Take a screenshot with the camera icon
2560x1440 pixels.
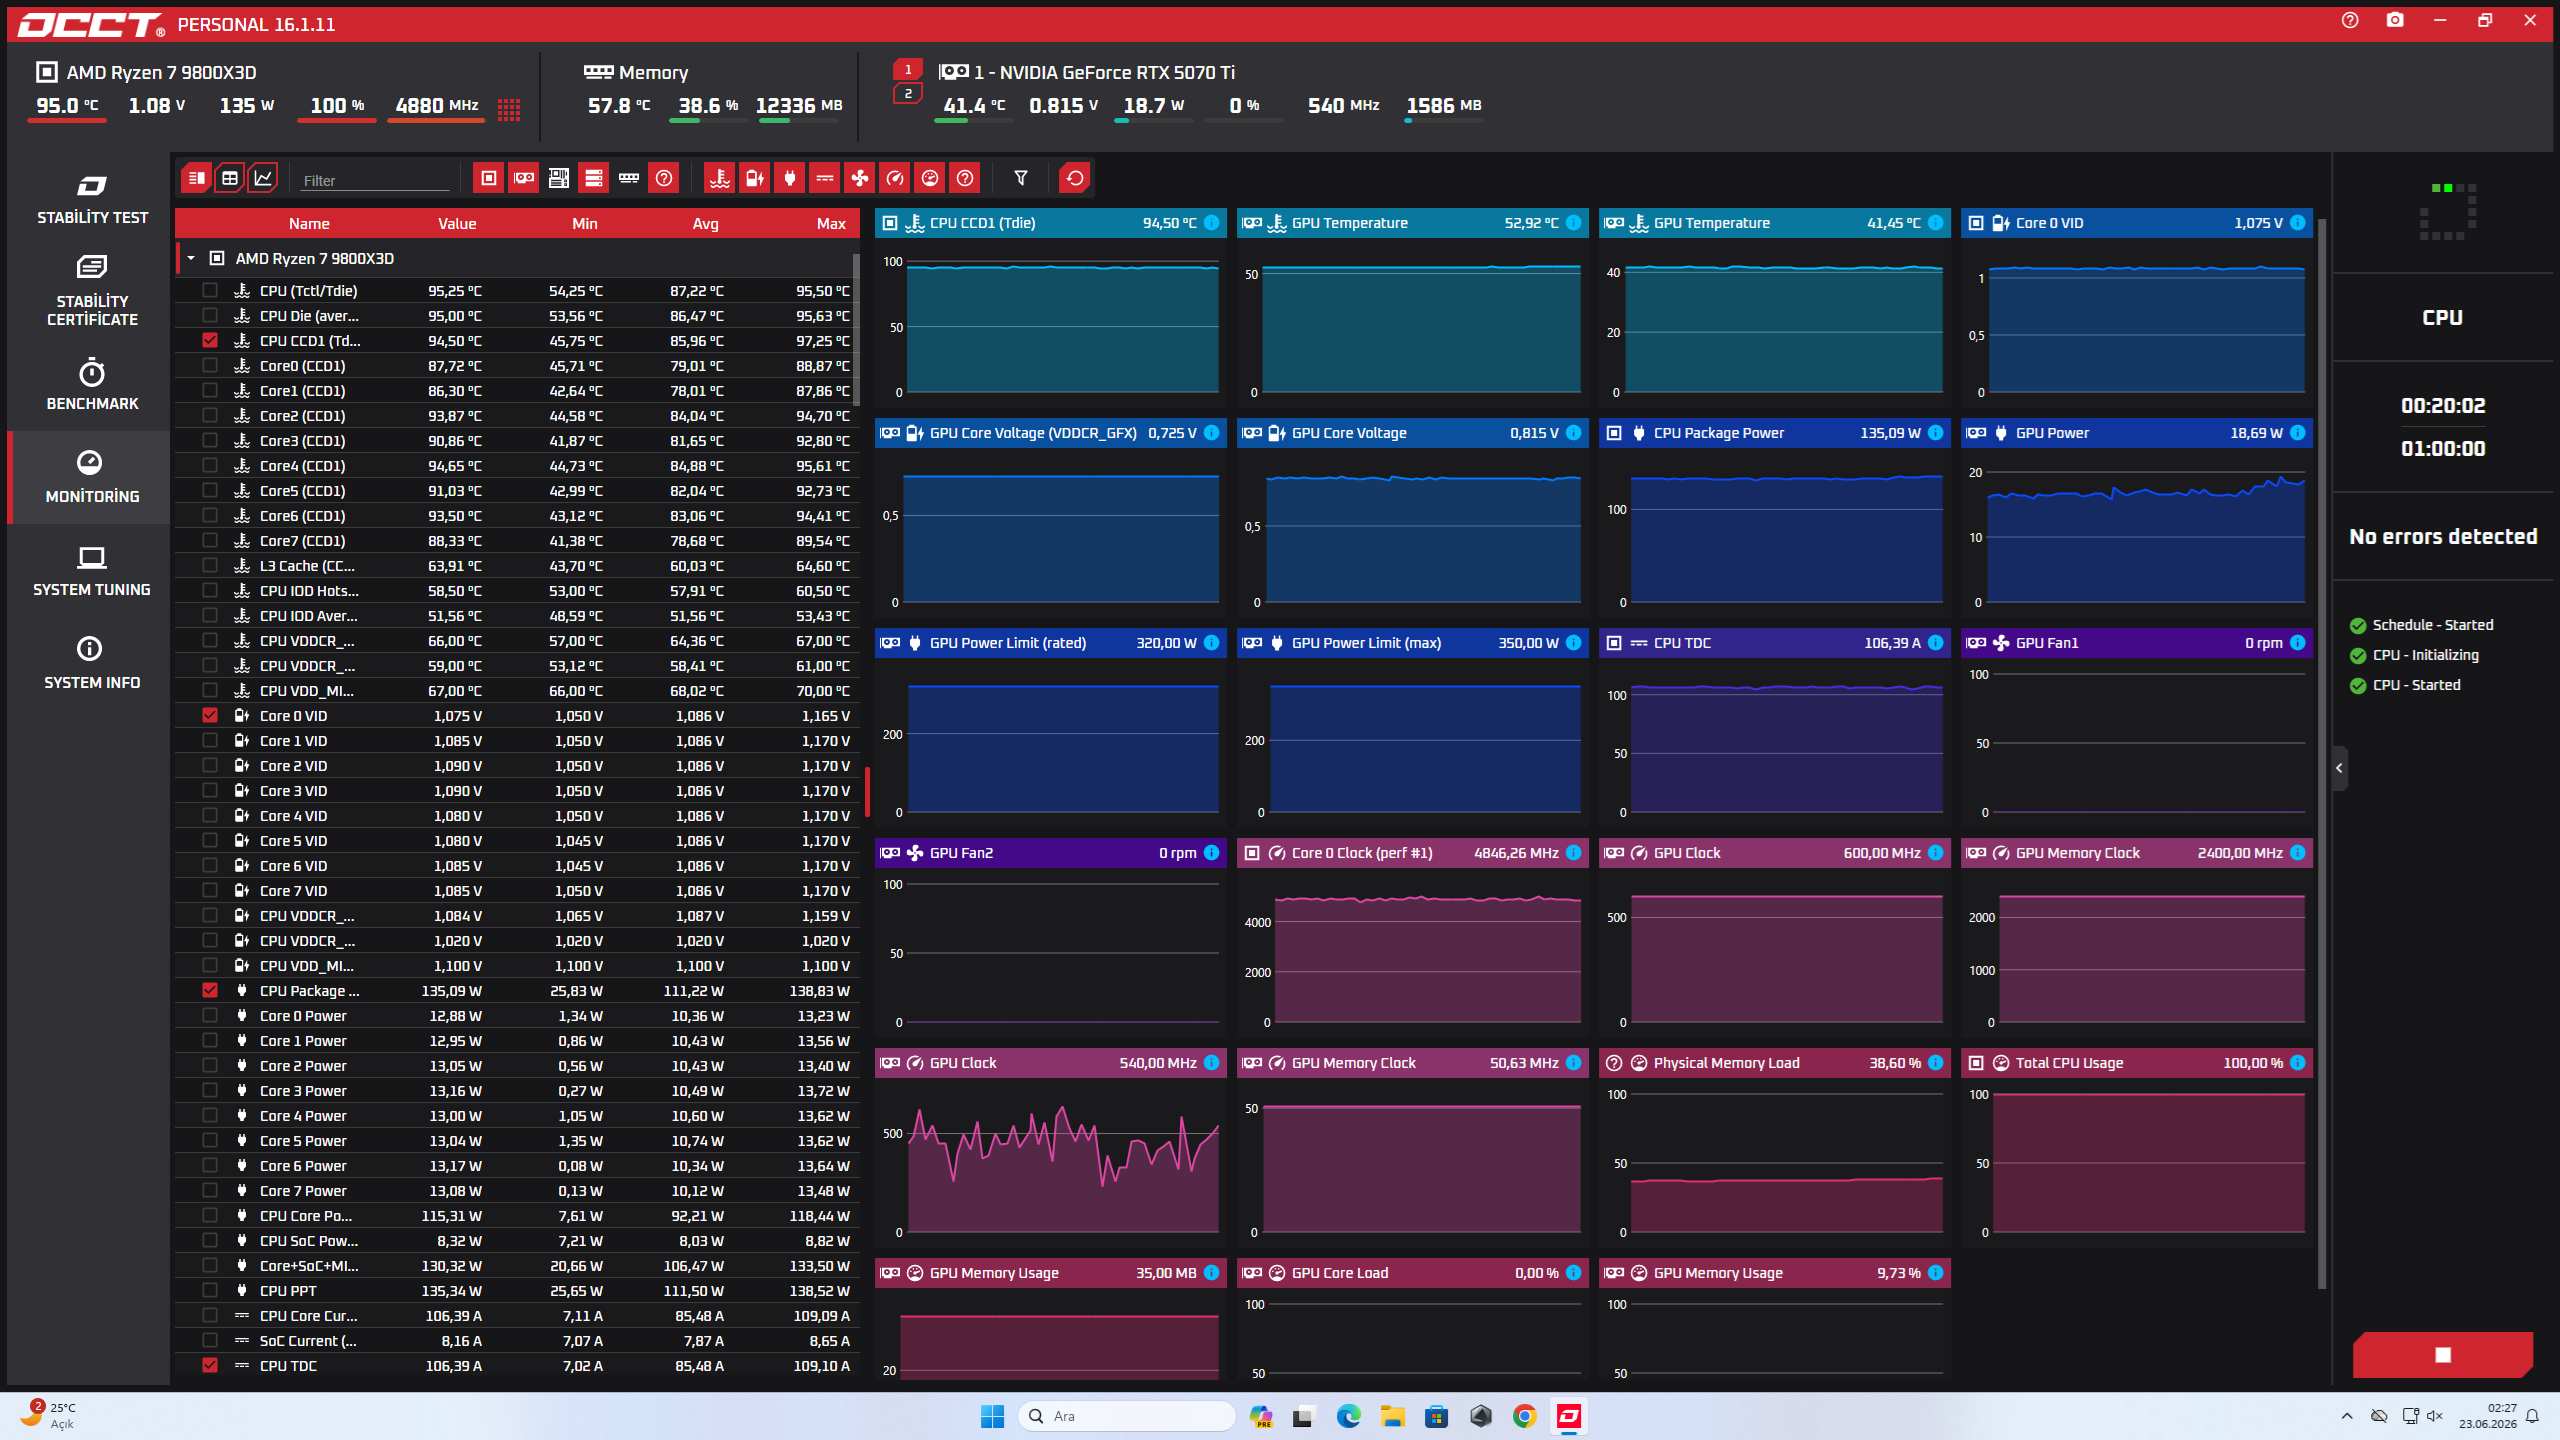[x=2395, y=21]
